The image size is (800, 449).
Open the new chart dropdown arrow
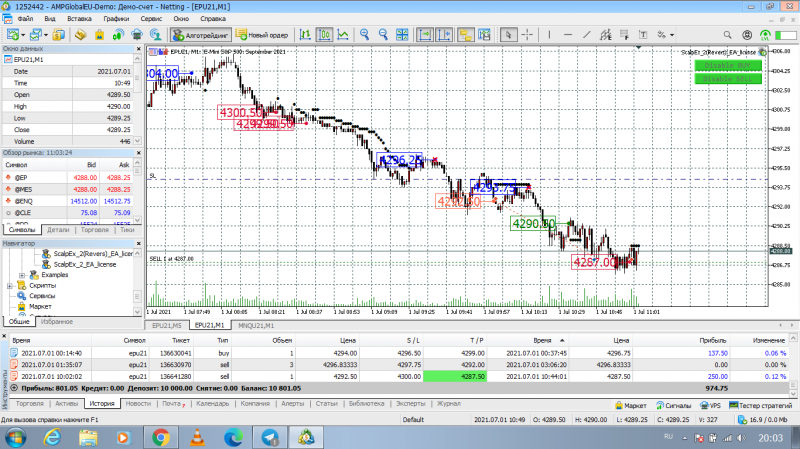(x=23, y=35)
